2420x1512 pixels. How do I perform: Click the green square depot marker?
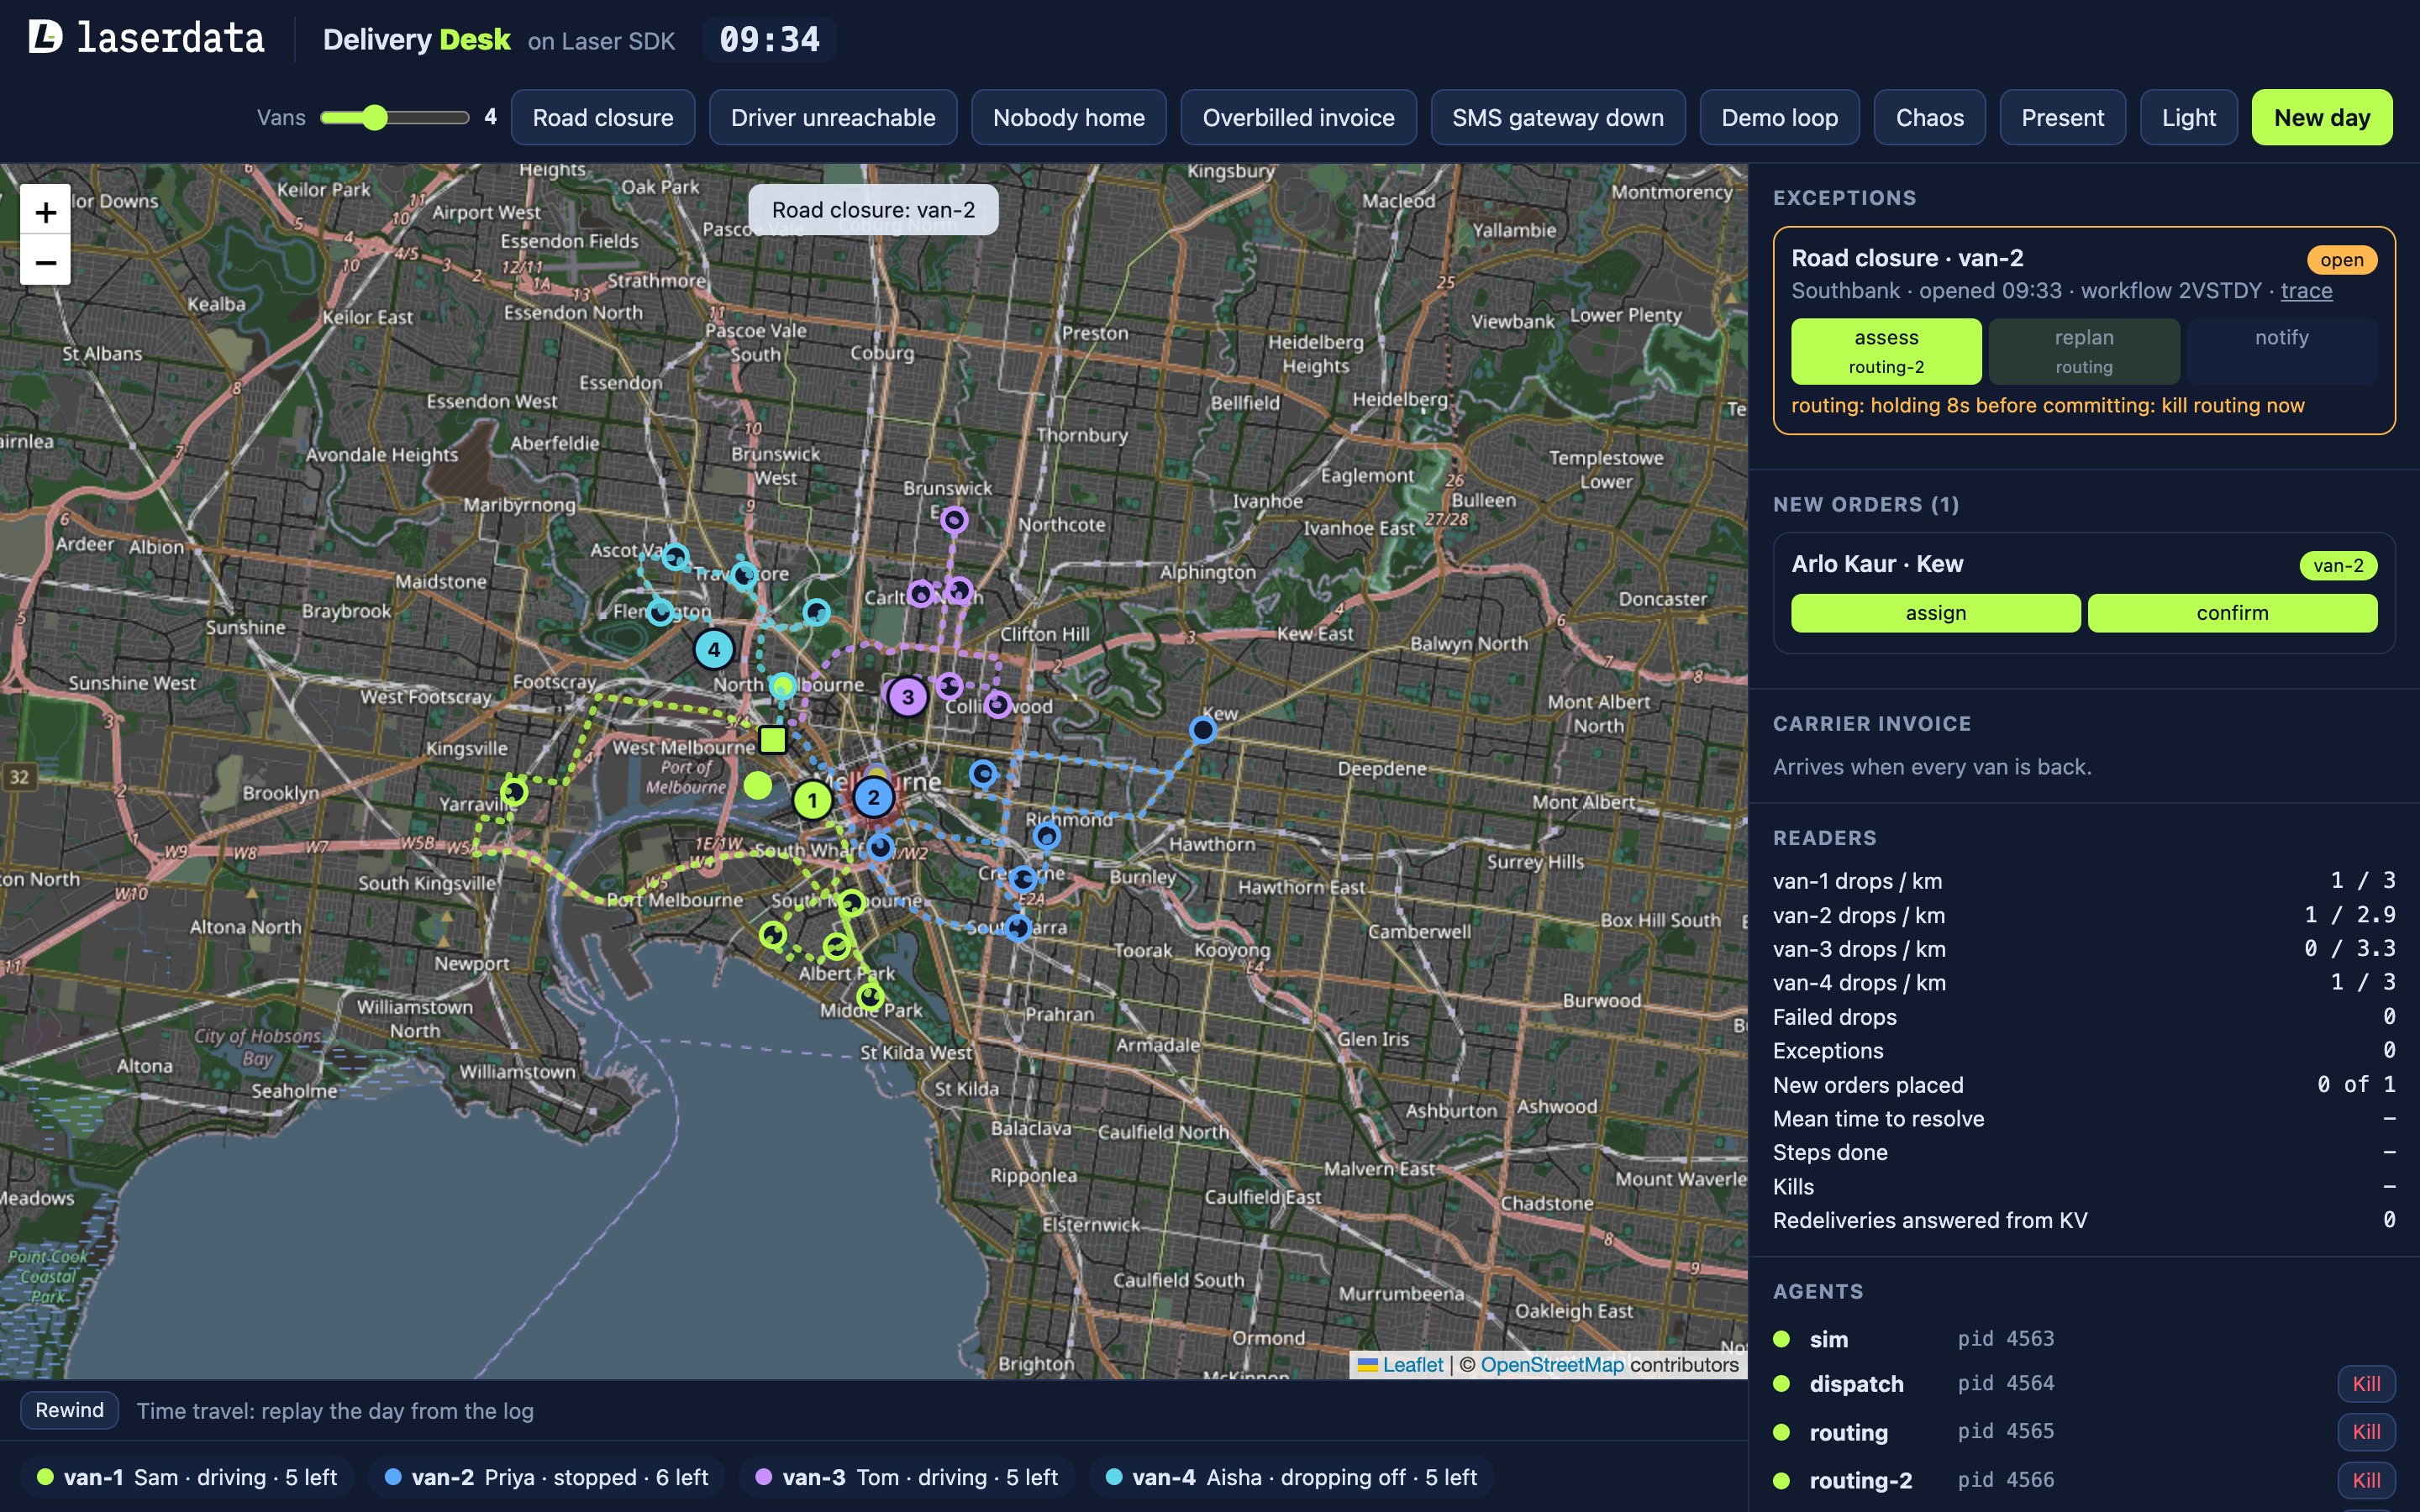(772, 739)
